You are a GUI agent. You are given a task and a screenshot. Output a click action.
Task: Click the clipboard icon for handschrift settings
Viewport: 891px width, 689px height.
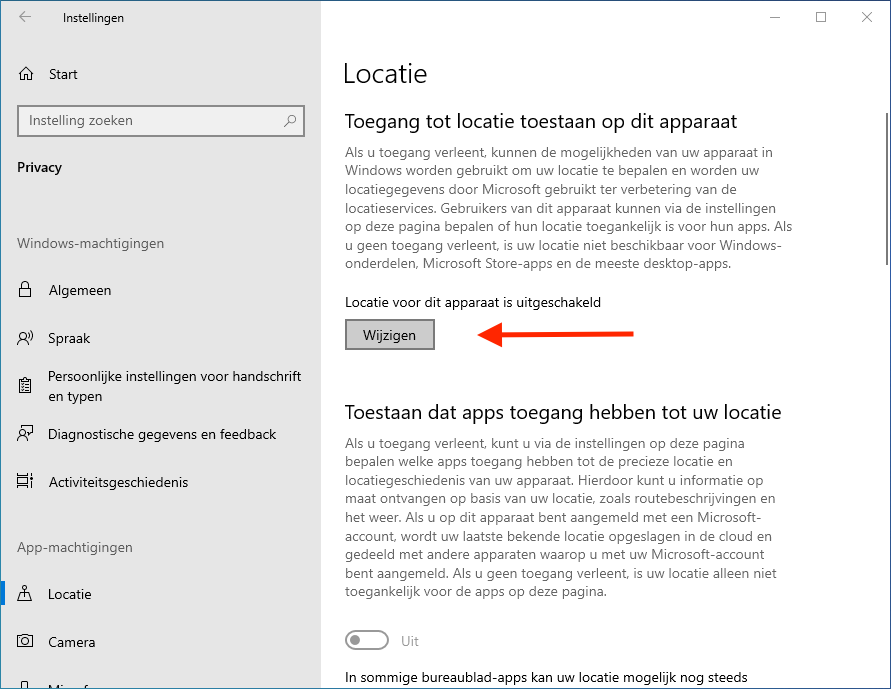(x=26, y=386)
